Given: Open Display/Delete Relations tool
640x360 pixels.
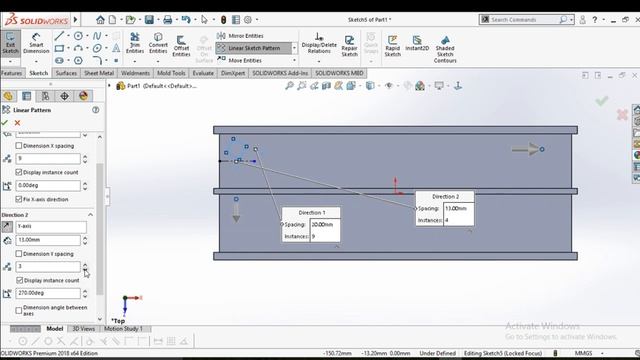Looking at the screenshot, I should pyautogui.click(x=319, y=43).
